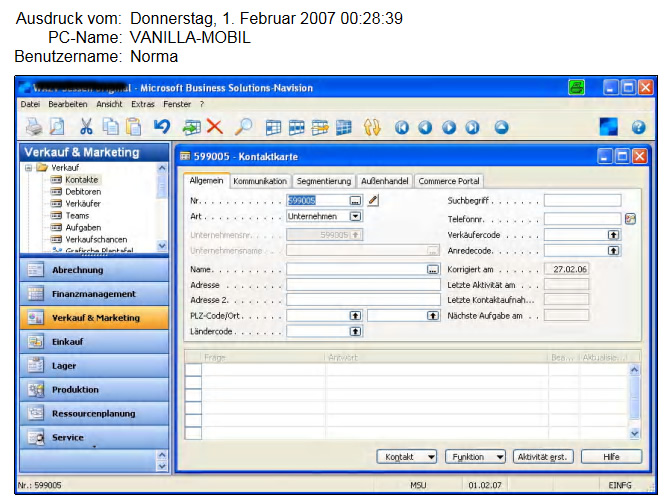Click the red X Delete icon

pyautogui.click(x=215, y=127)
